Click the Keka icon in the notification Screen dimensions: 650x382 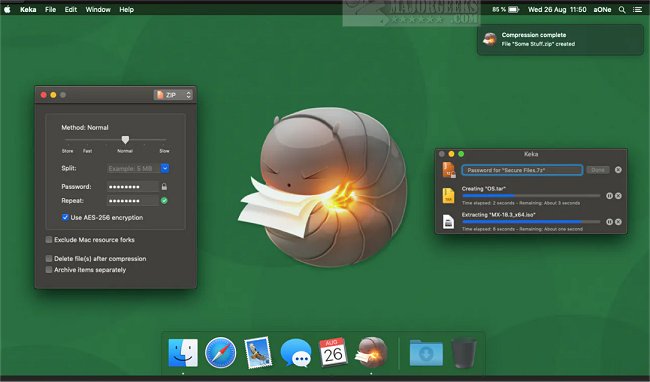pos(490,39)
